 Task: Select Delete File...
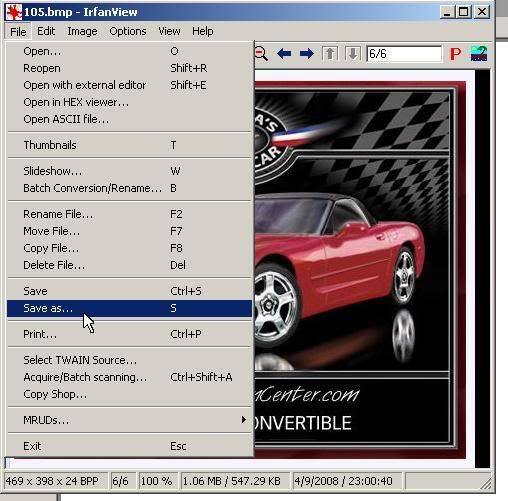[x=130, y=265]
